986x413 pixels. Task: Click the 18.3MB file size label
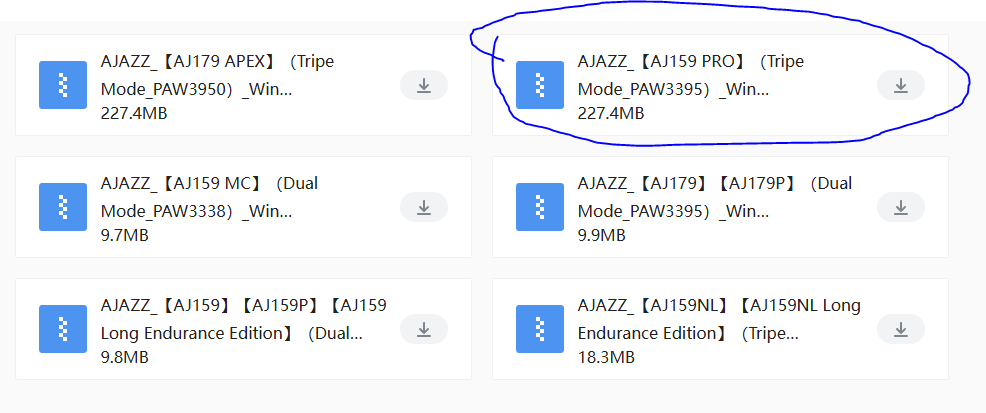(x=606, y=357)
